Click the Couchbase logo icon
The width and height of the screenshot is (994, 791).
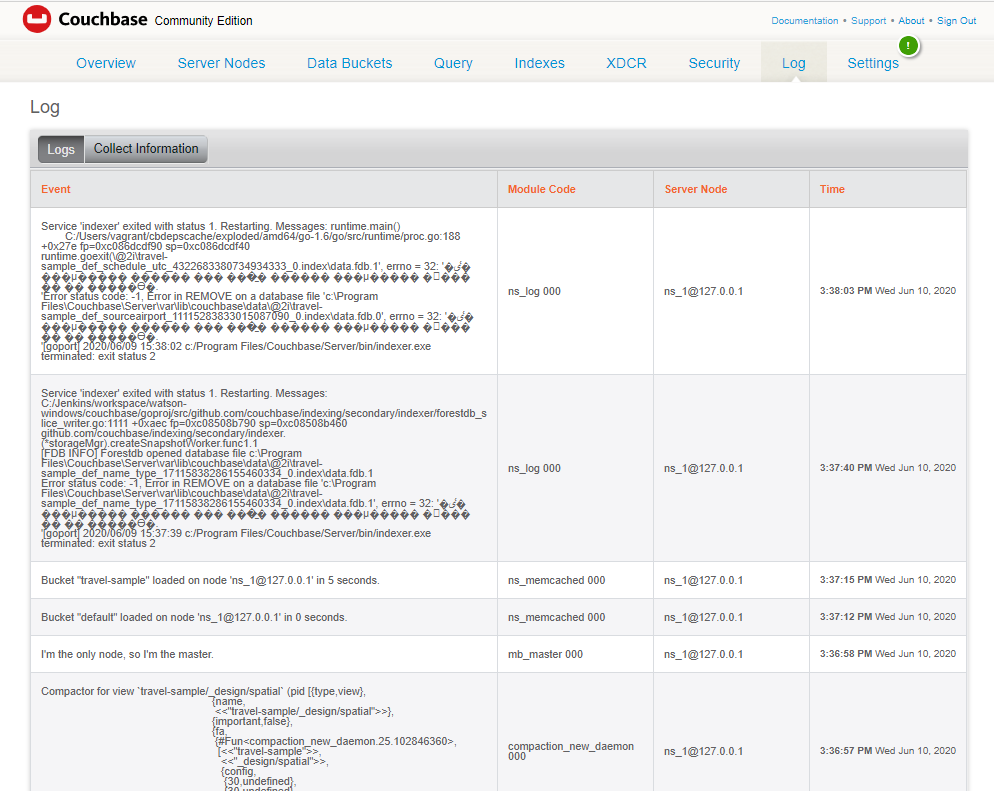[37, 20]
